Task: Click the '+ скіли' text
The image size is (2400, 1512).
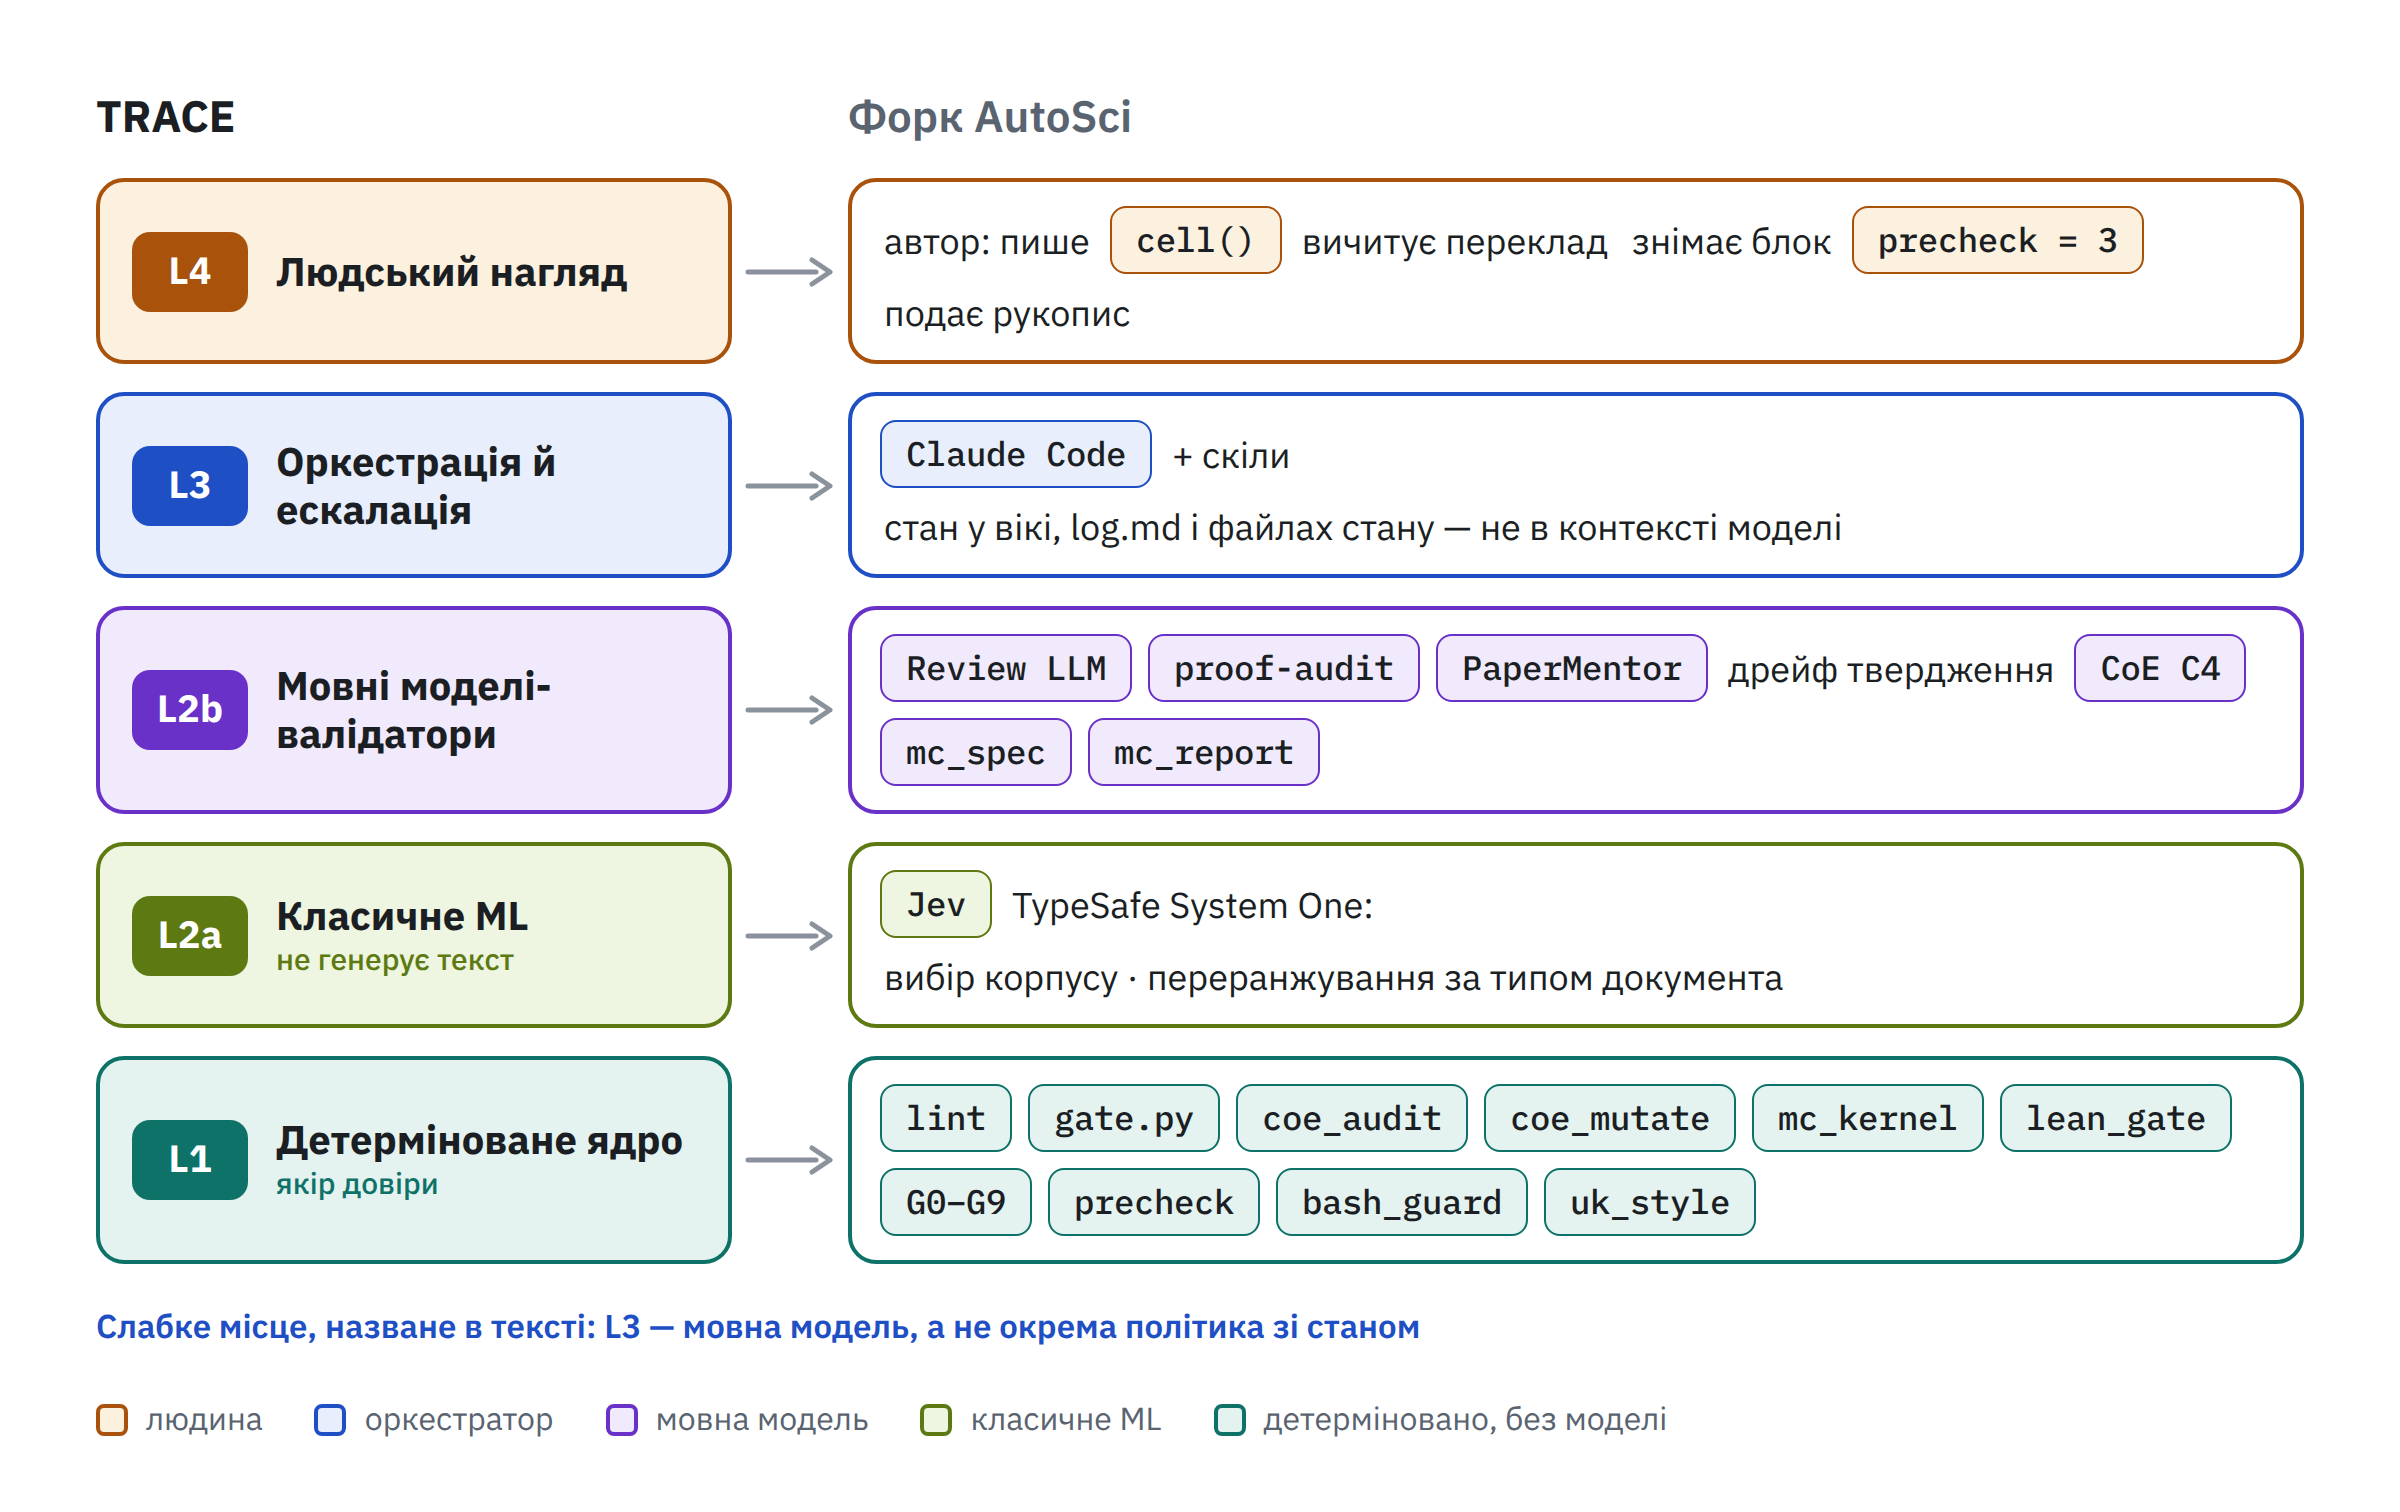Action: click(1231, 457)
